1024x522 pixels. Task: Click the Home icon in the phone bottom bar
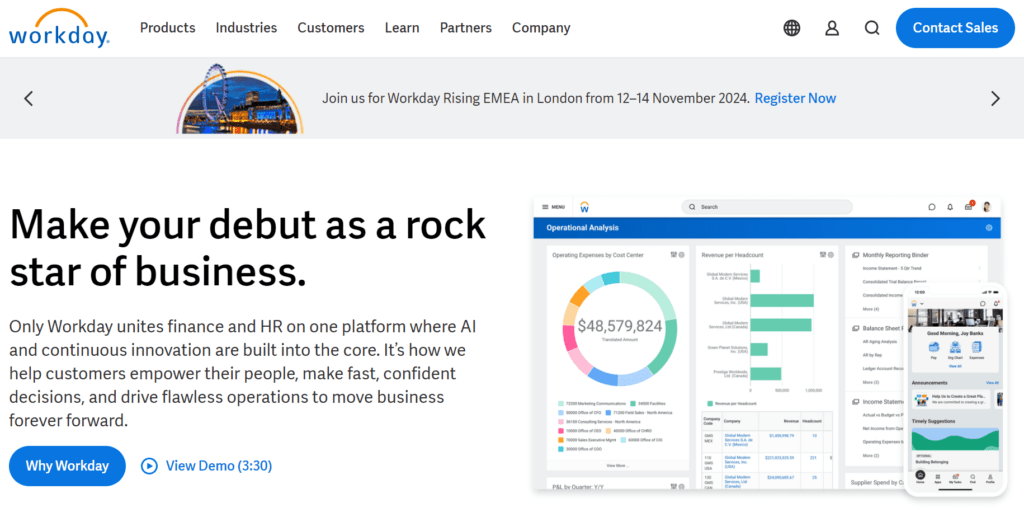[920, 477]
